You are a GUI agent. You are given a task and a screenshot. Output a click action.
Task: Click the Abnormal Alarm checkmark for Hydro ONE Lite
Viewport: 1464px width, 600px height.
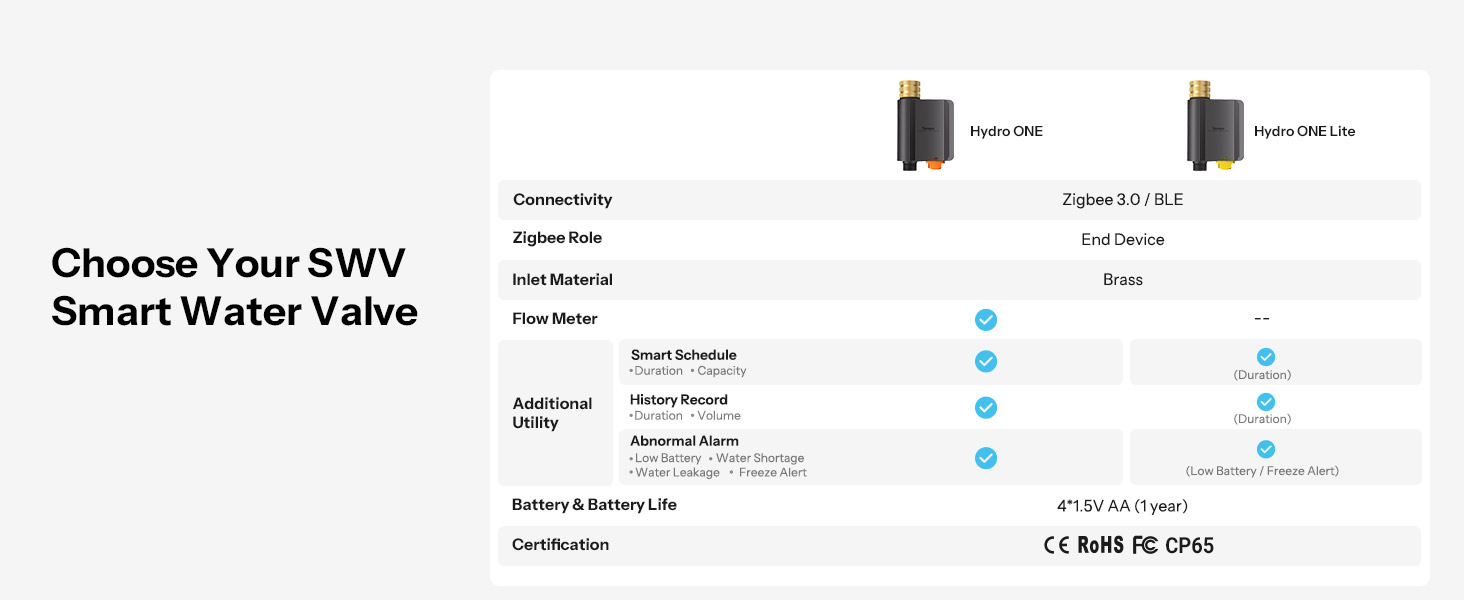1266,449
